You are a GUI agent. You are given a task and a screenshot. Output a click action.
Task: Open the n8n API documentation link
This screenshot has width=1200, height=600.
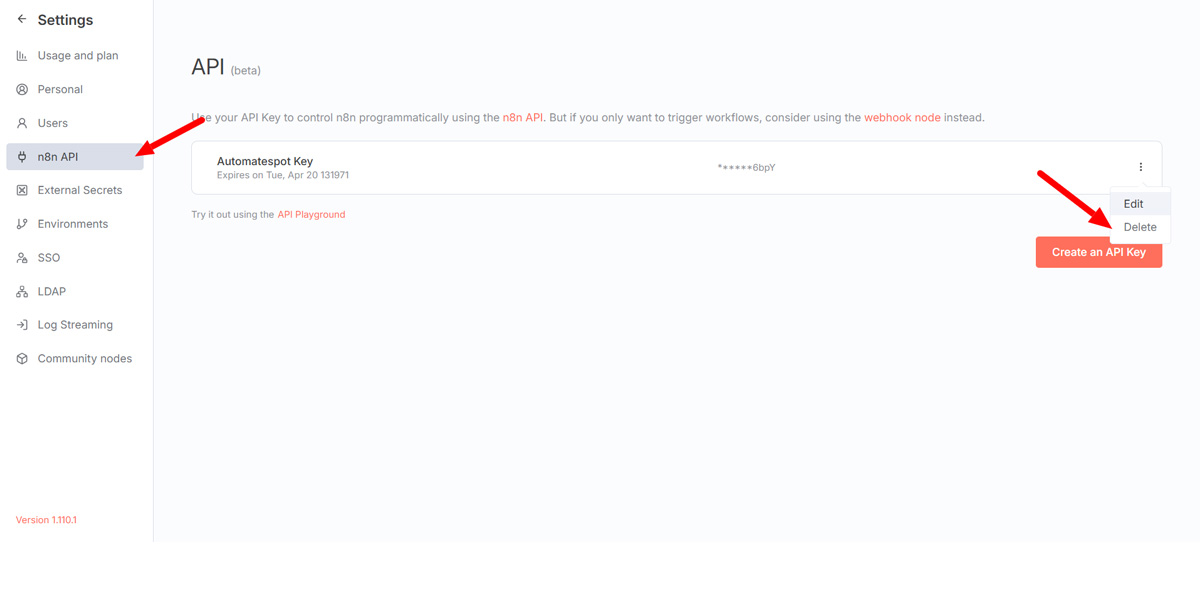pos(522,118)
